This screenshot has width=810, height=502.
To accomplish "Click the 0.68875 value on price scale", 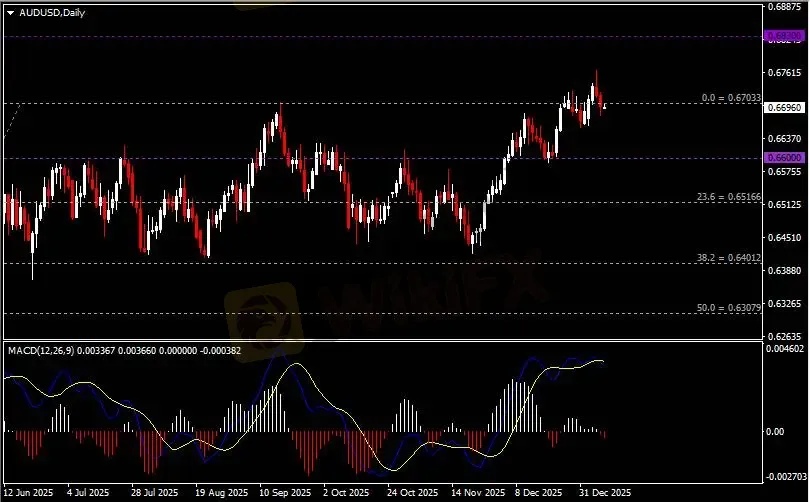I will click(x=783, y=6).
